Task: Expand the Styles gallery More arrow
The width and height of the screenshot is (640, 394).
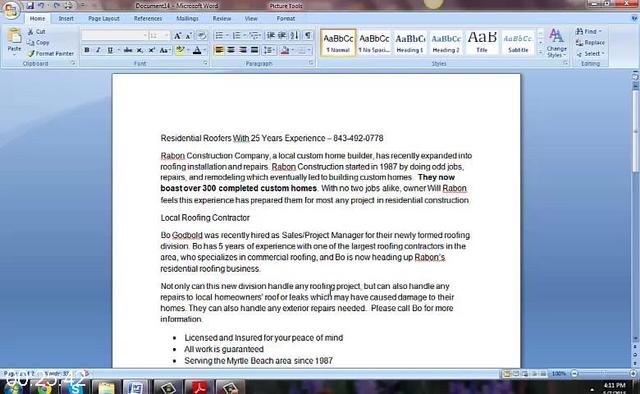Action: point(541,53)
